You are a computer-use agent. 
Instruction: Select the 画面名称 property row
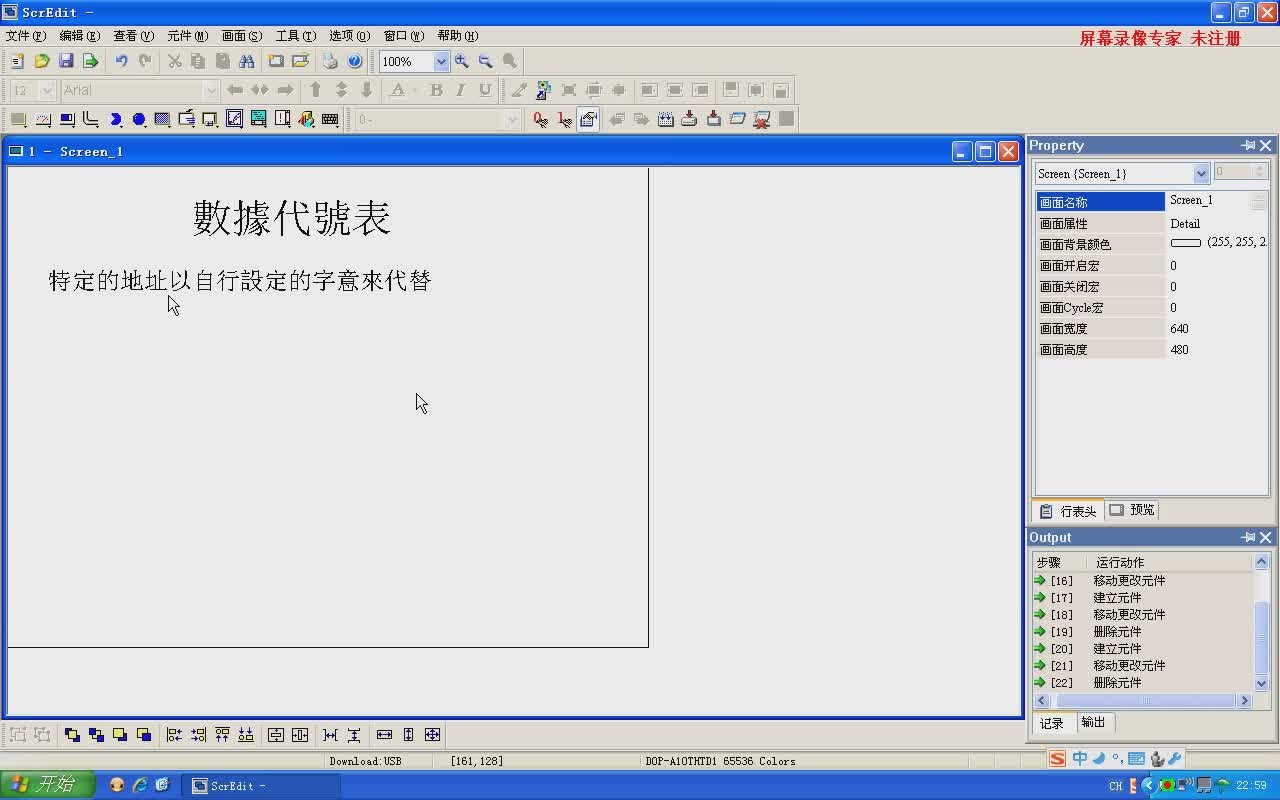pyautogui.click(x=1151, y=201)
